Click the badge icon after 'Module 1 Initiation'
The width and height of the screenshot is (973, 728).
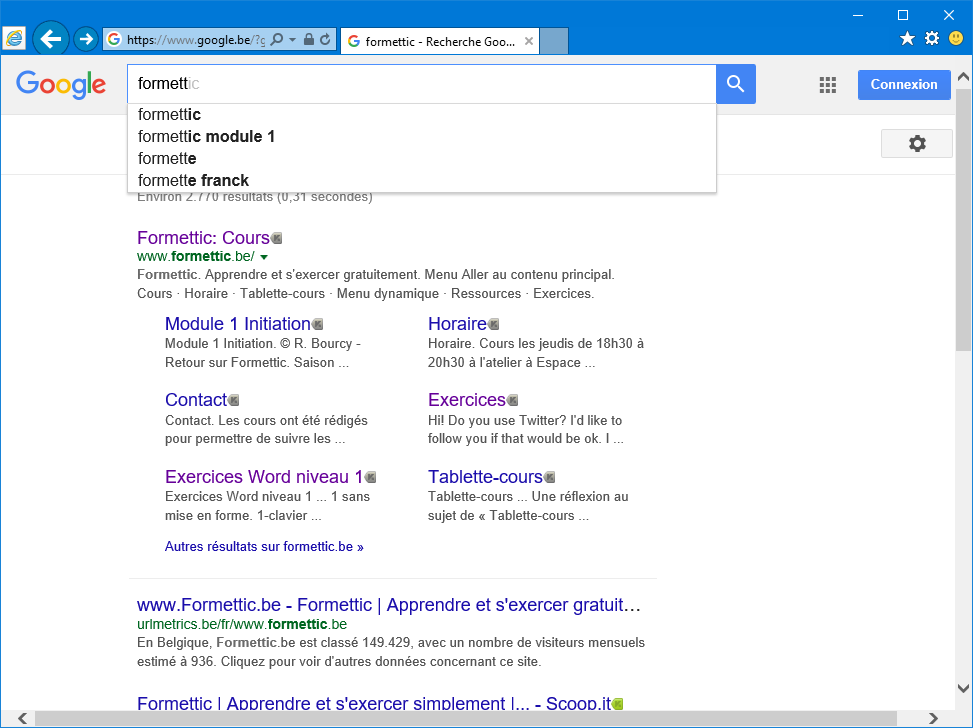tap(318, 324)
